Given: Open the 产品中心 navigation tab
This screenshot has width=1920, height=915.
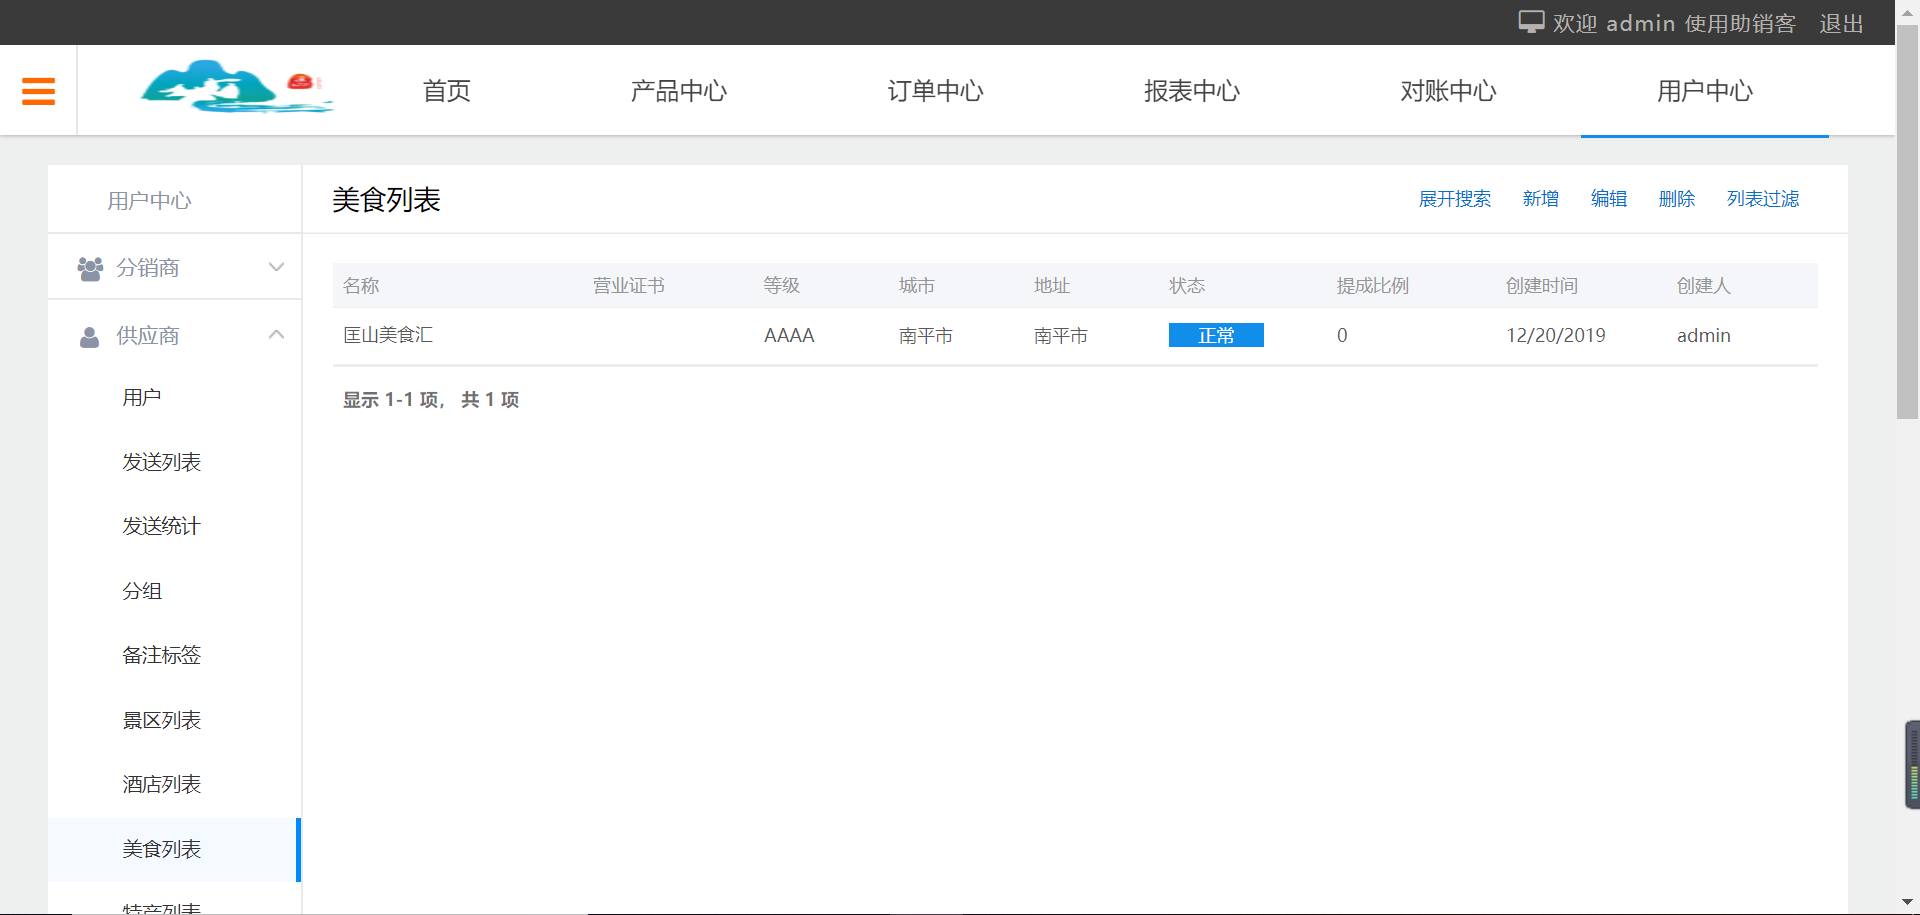Looking at the screenshot, I should (678, 91).
